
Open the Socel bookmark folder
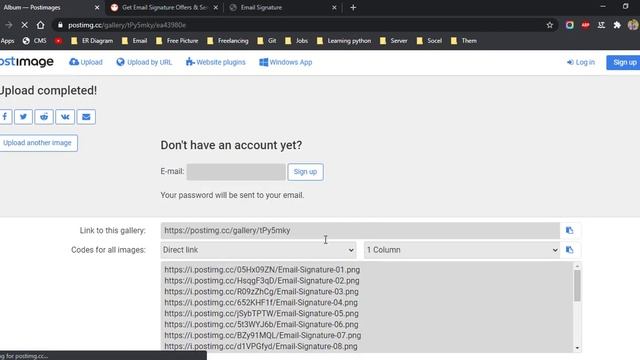429,41
